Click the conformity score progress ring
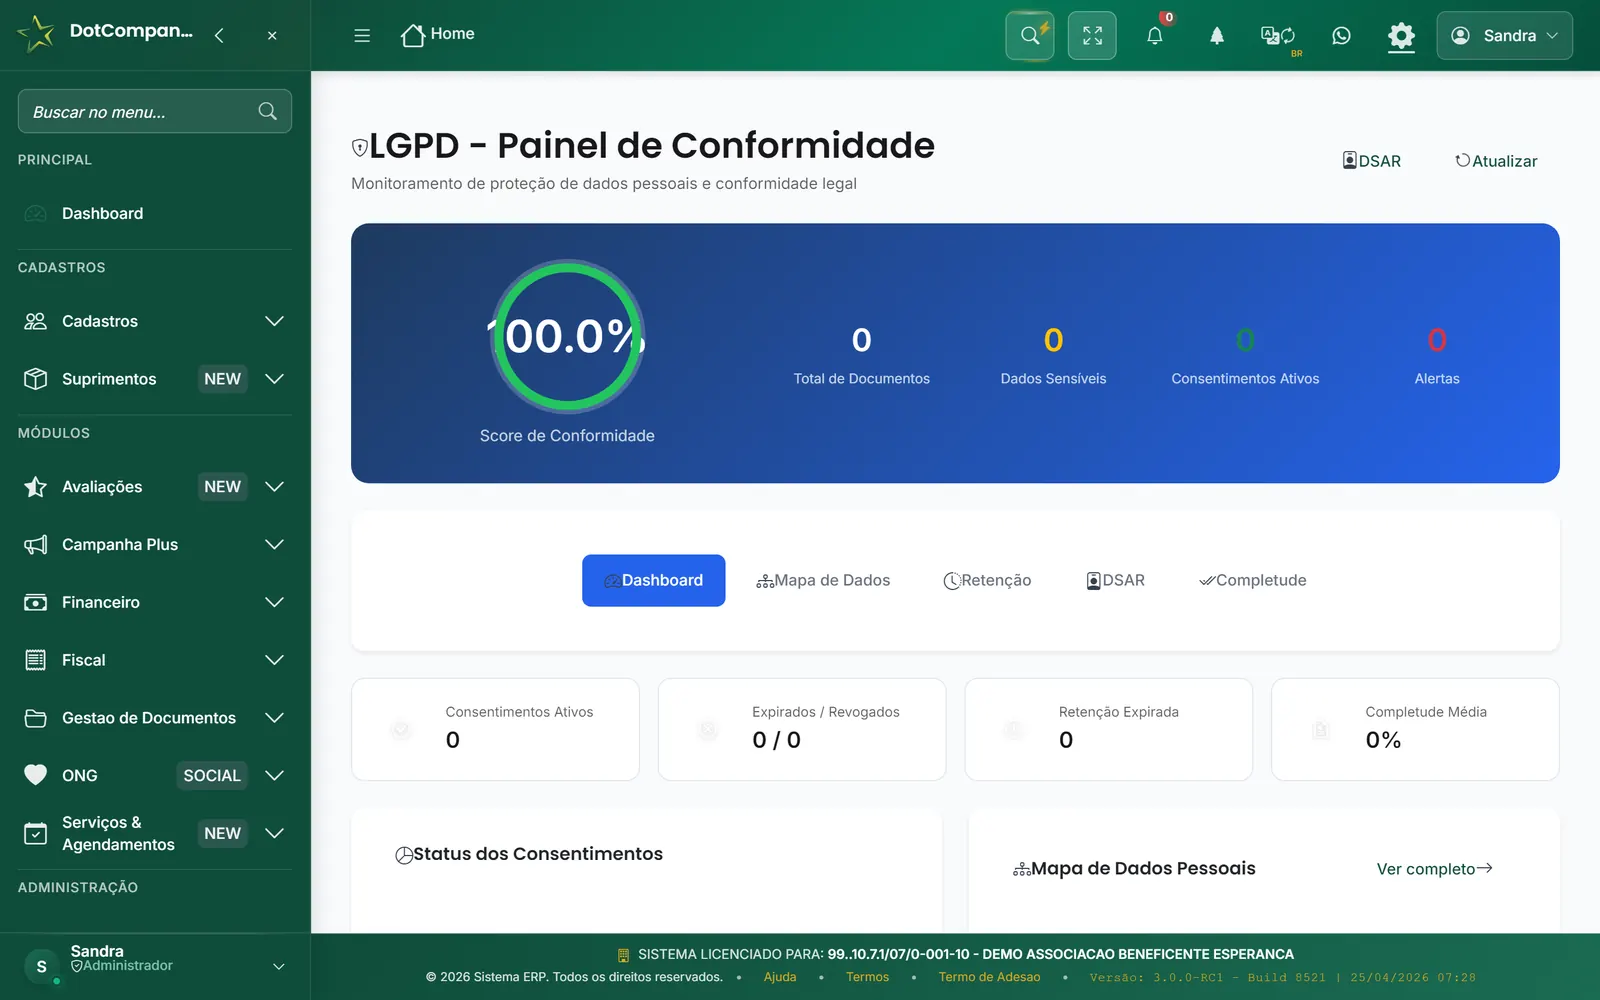This screenshot has height=1000, width=1600. tap(567, 336)
